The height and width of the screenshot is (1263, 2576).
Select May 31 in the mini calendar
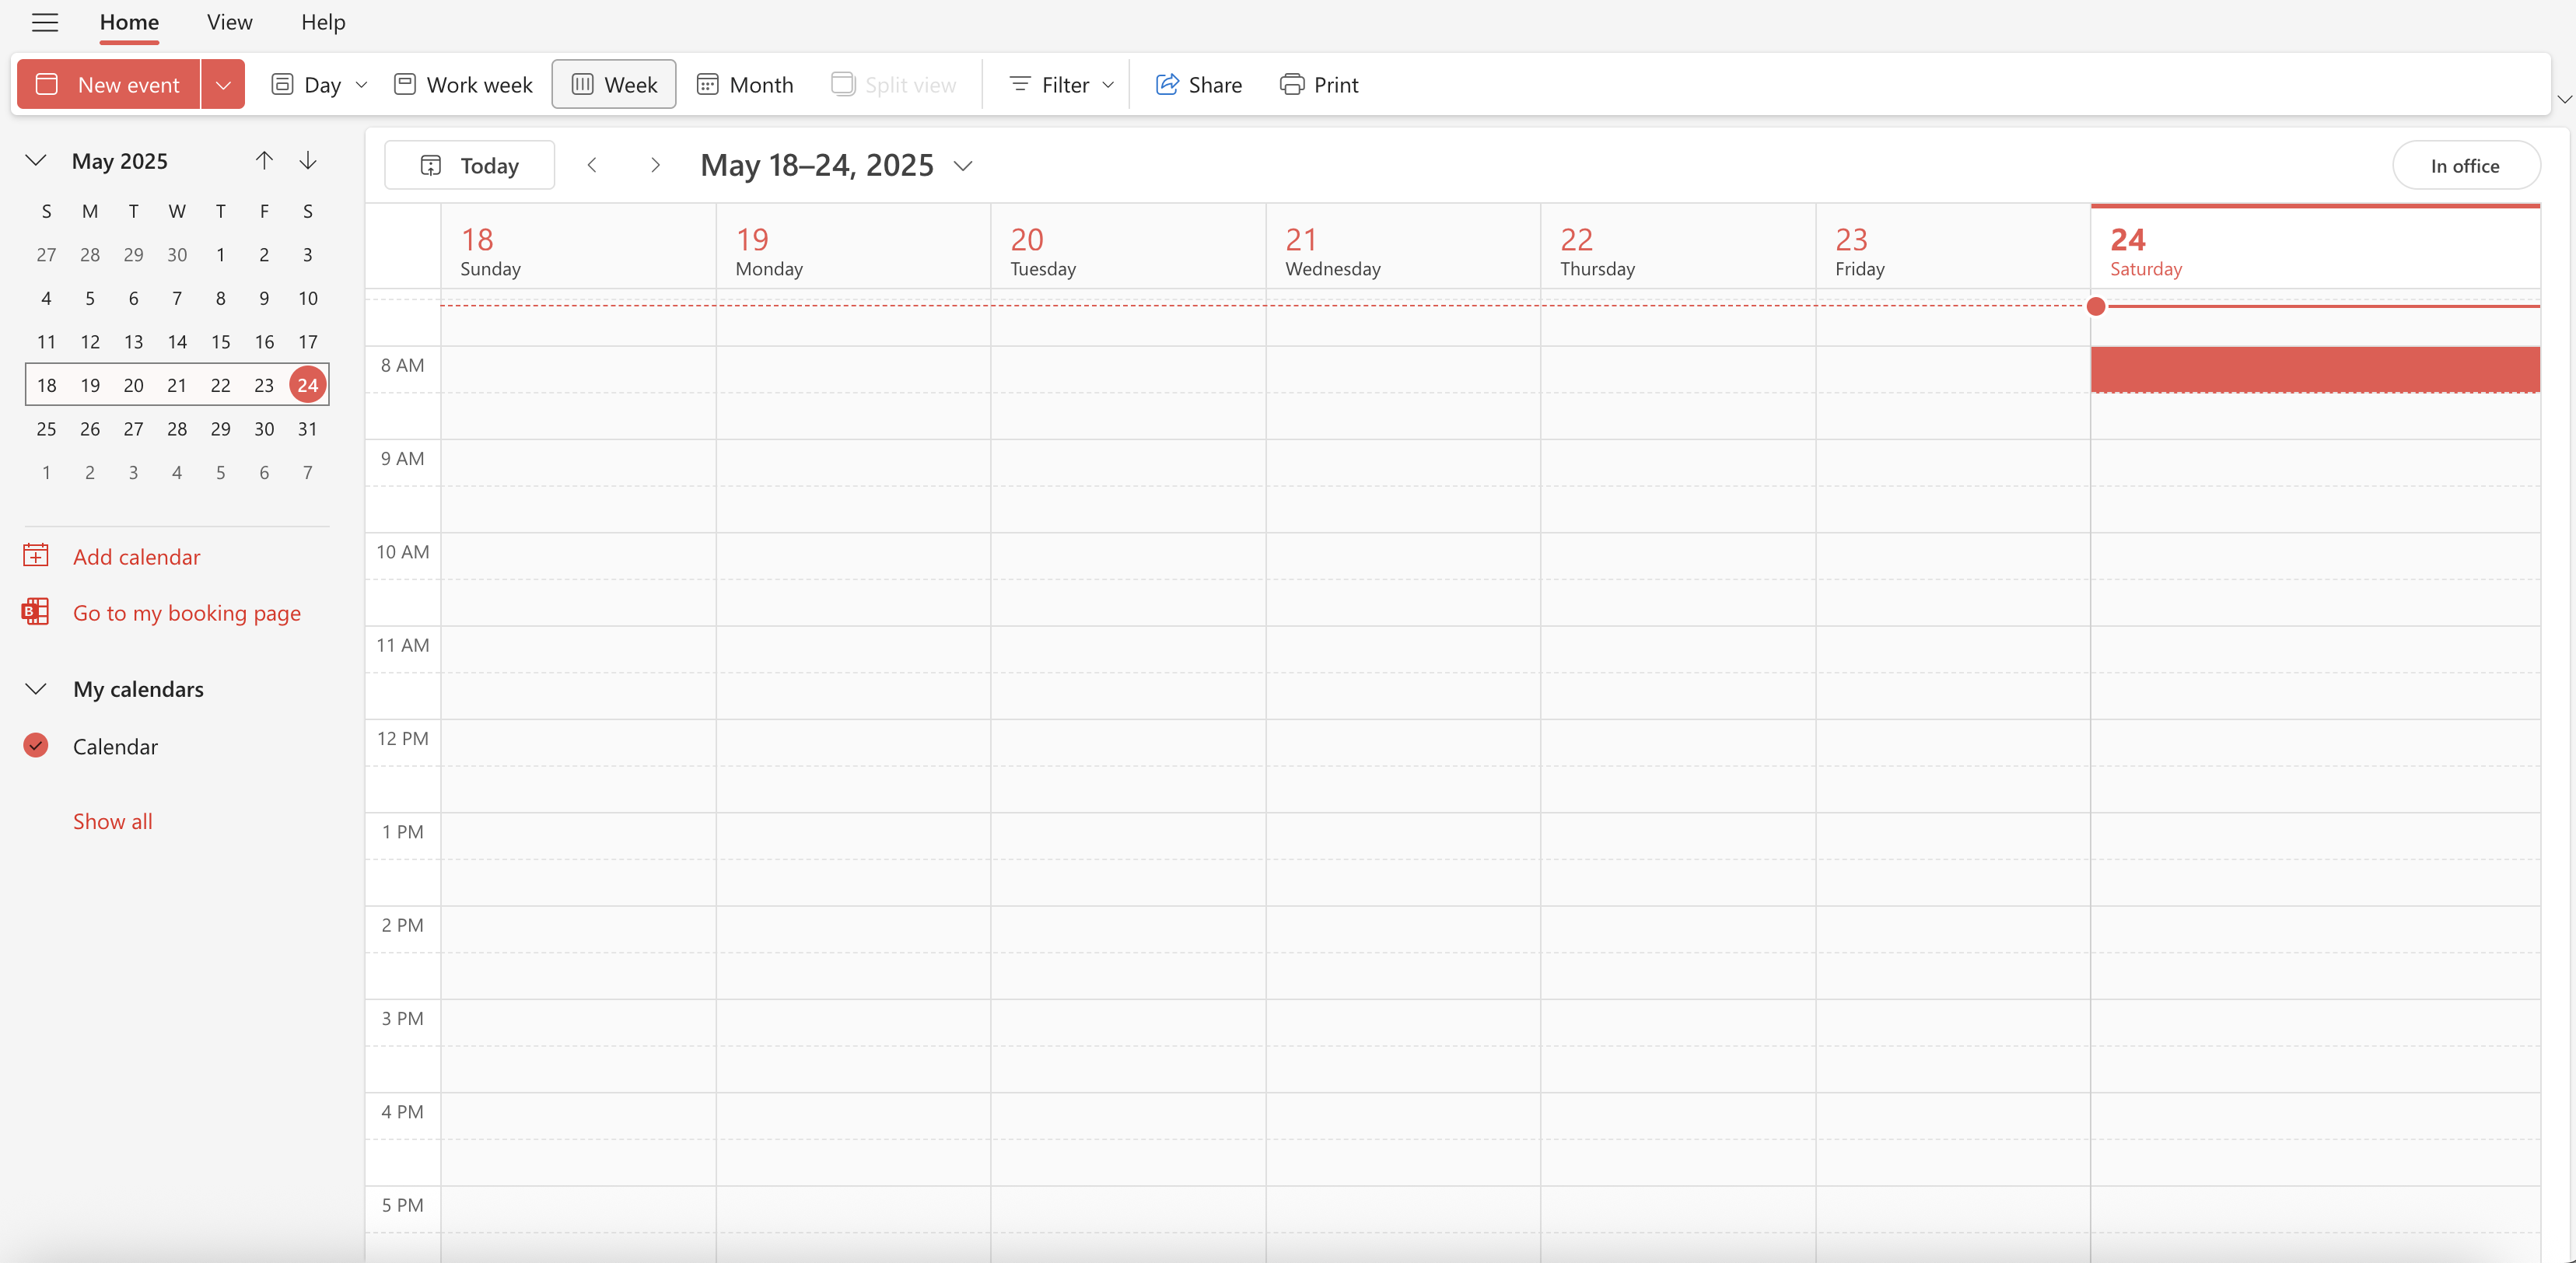click(x=308, y=429)
